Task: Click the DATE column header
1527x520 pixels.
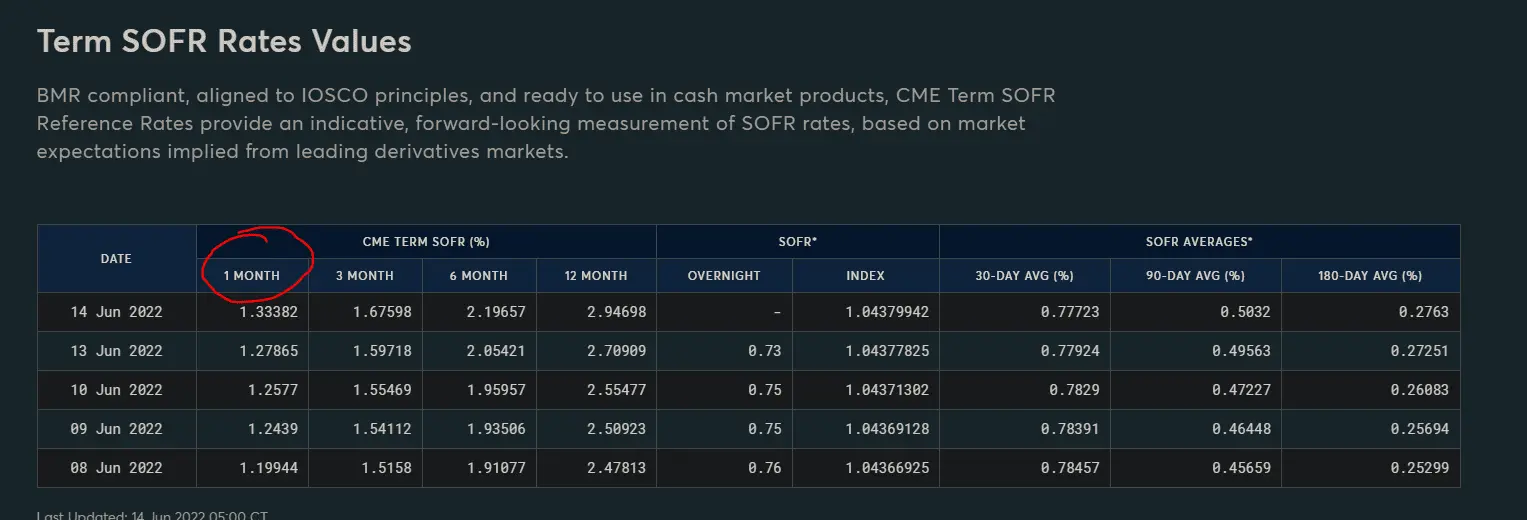Action: point(116,259)
